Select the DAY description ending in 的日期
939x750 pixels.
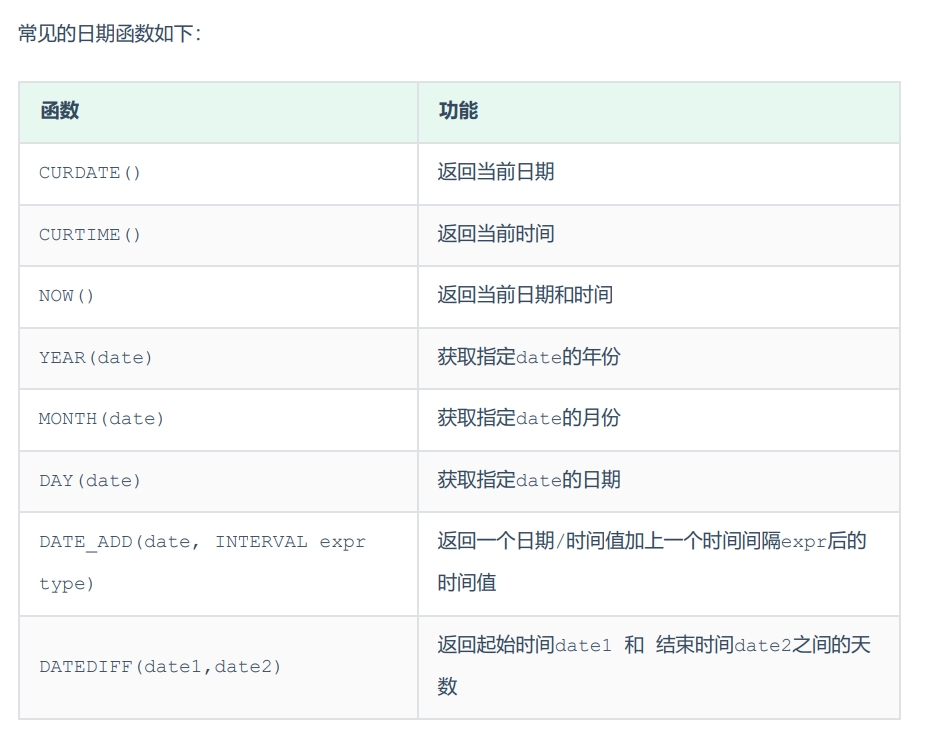[x=528, y=480]
